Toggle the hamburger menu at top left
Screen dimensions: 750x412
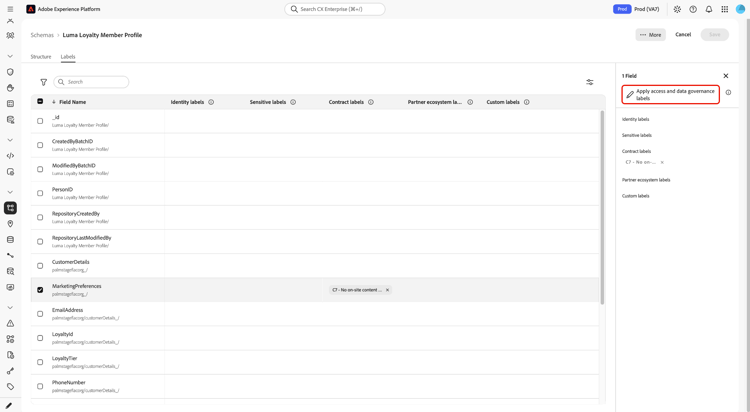pos(10,9)
